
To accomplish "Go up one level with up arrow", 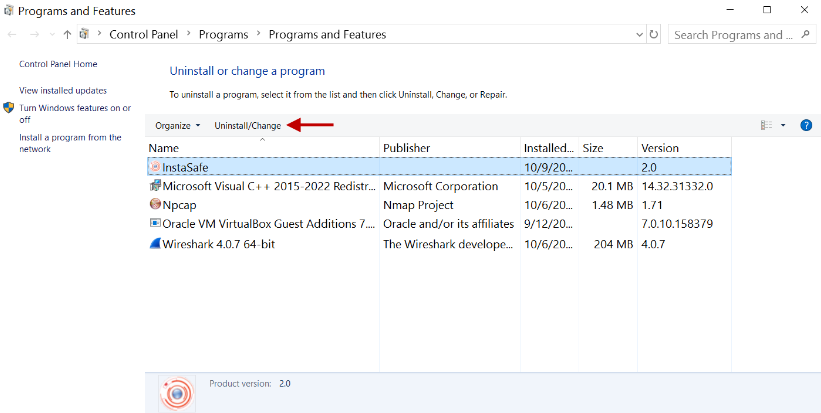I will pos(67,35).
